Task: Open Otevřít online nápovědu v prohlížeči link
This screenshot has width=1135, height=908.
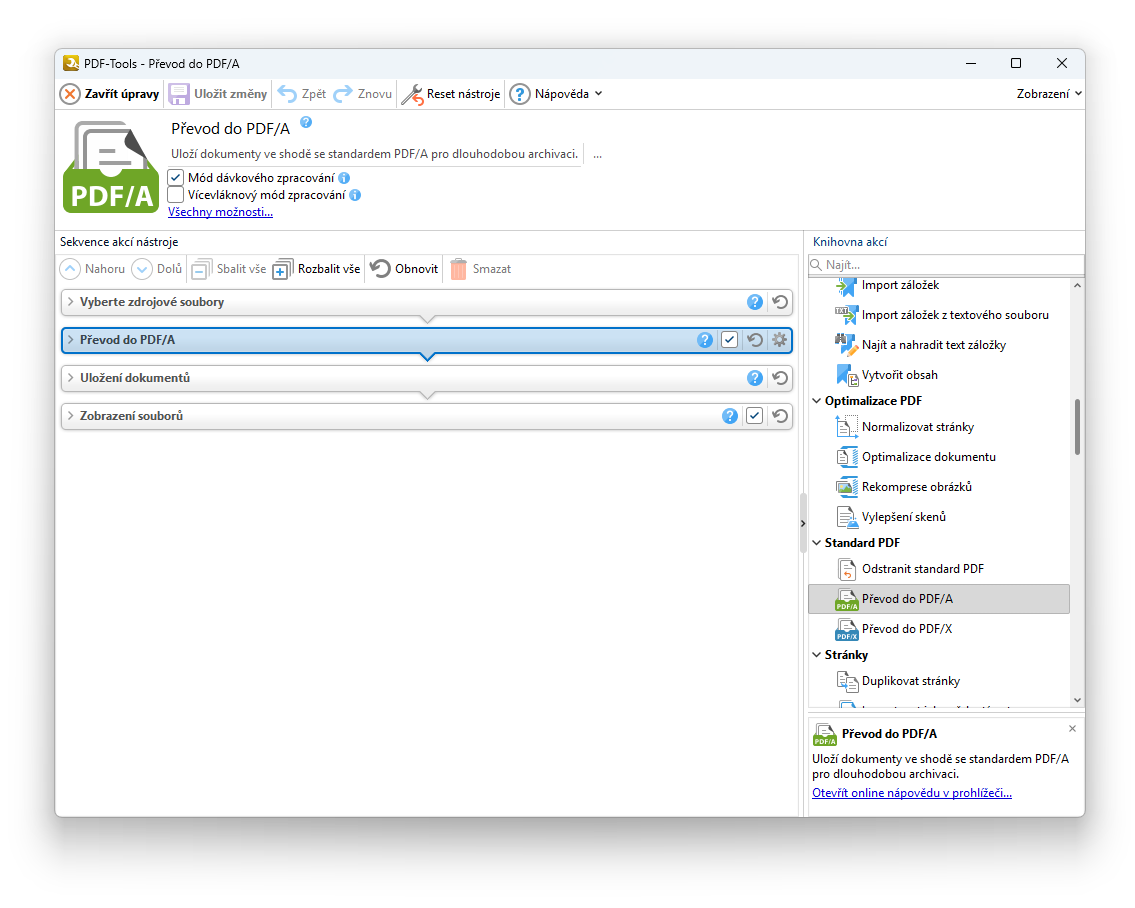Action: [911, 794]
